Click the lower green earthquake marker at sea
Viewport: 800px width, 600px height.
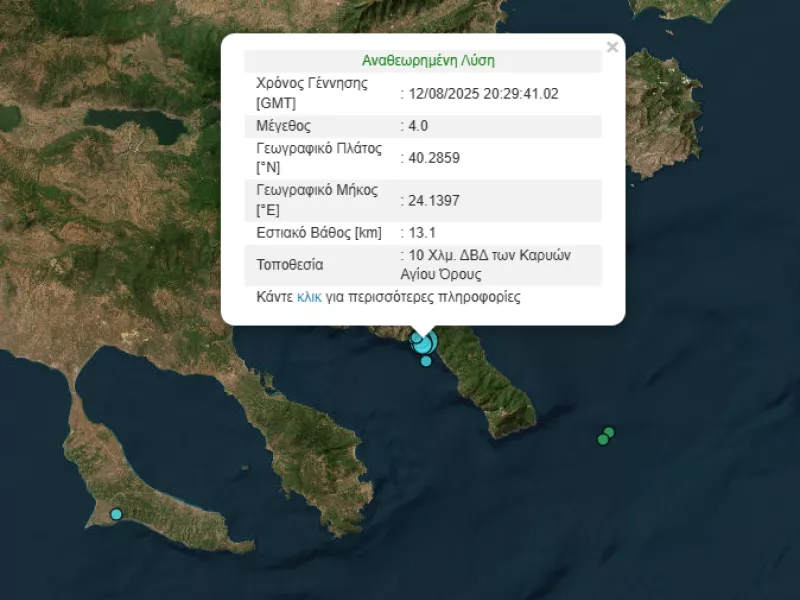(x=603, y=439)
